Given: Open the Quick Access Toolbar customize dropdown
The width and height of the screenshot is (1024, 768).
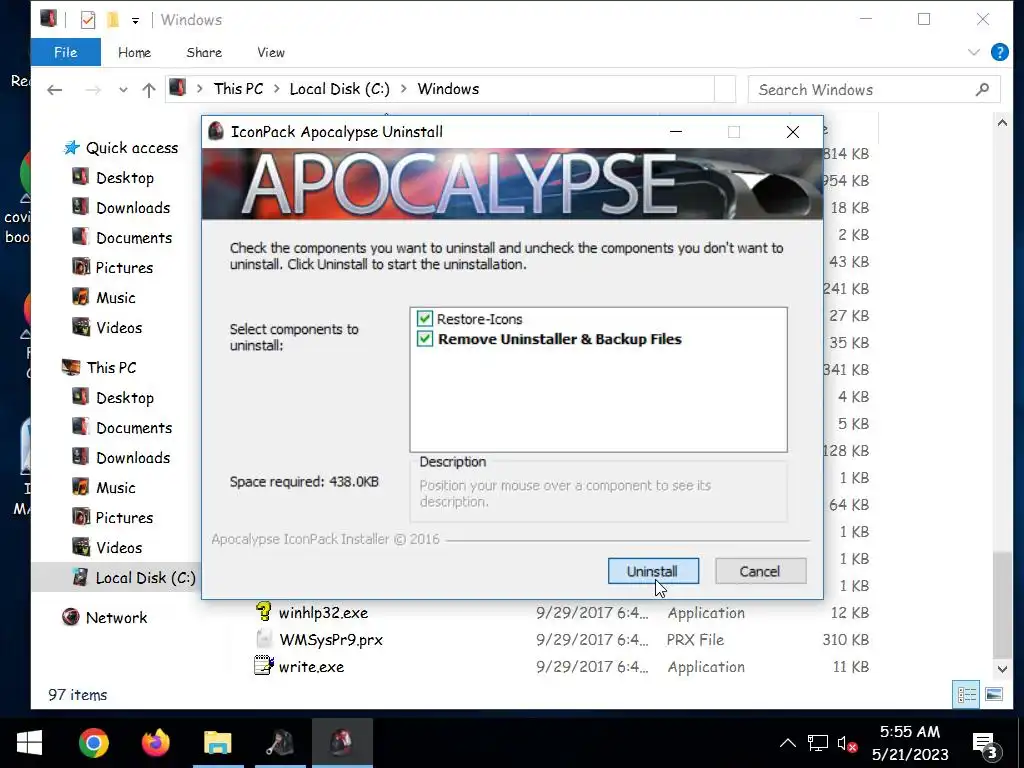Looking at the screenshot, I should (x=135, y=20).
